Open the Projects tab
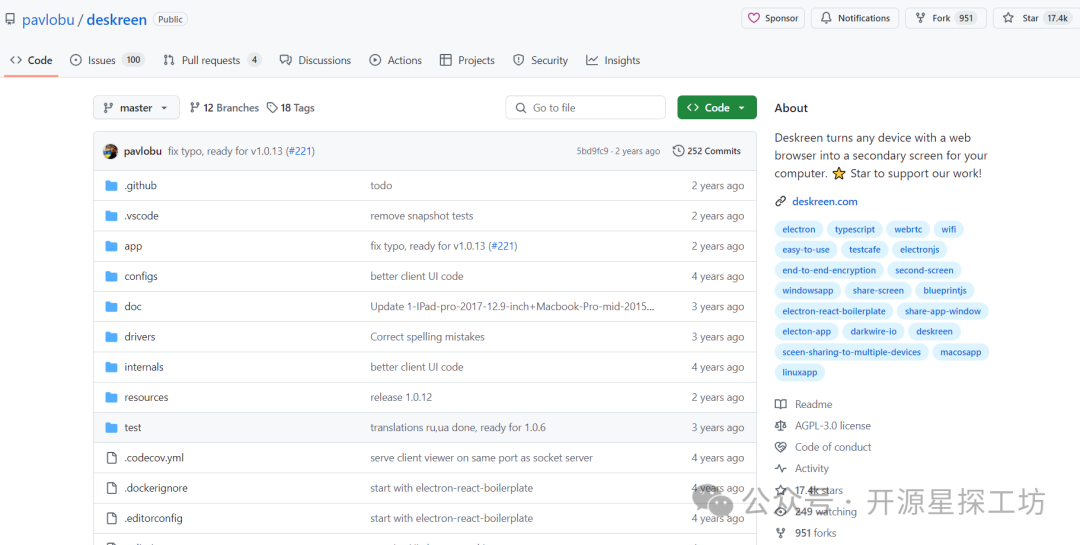Viewport: 1080px width, 545px height. coord(467,61)
